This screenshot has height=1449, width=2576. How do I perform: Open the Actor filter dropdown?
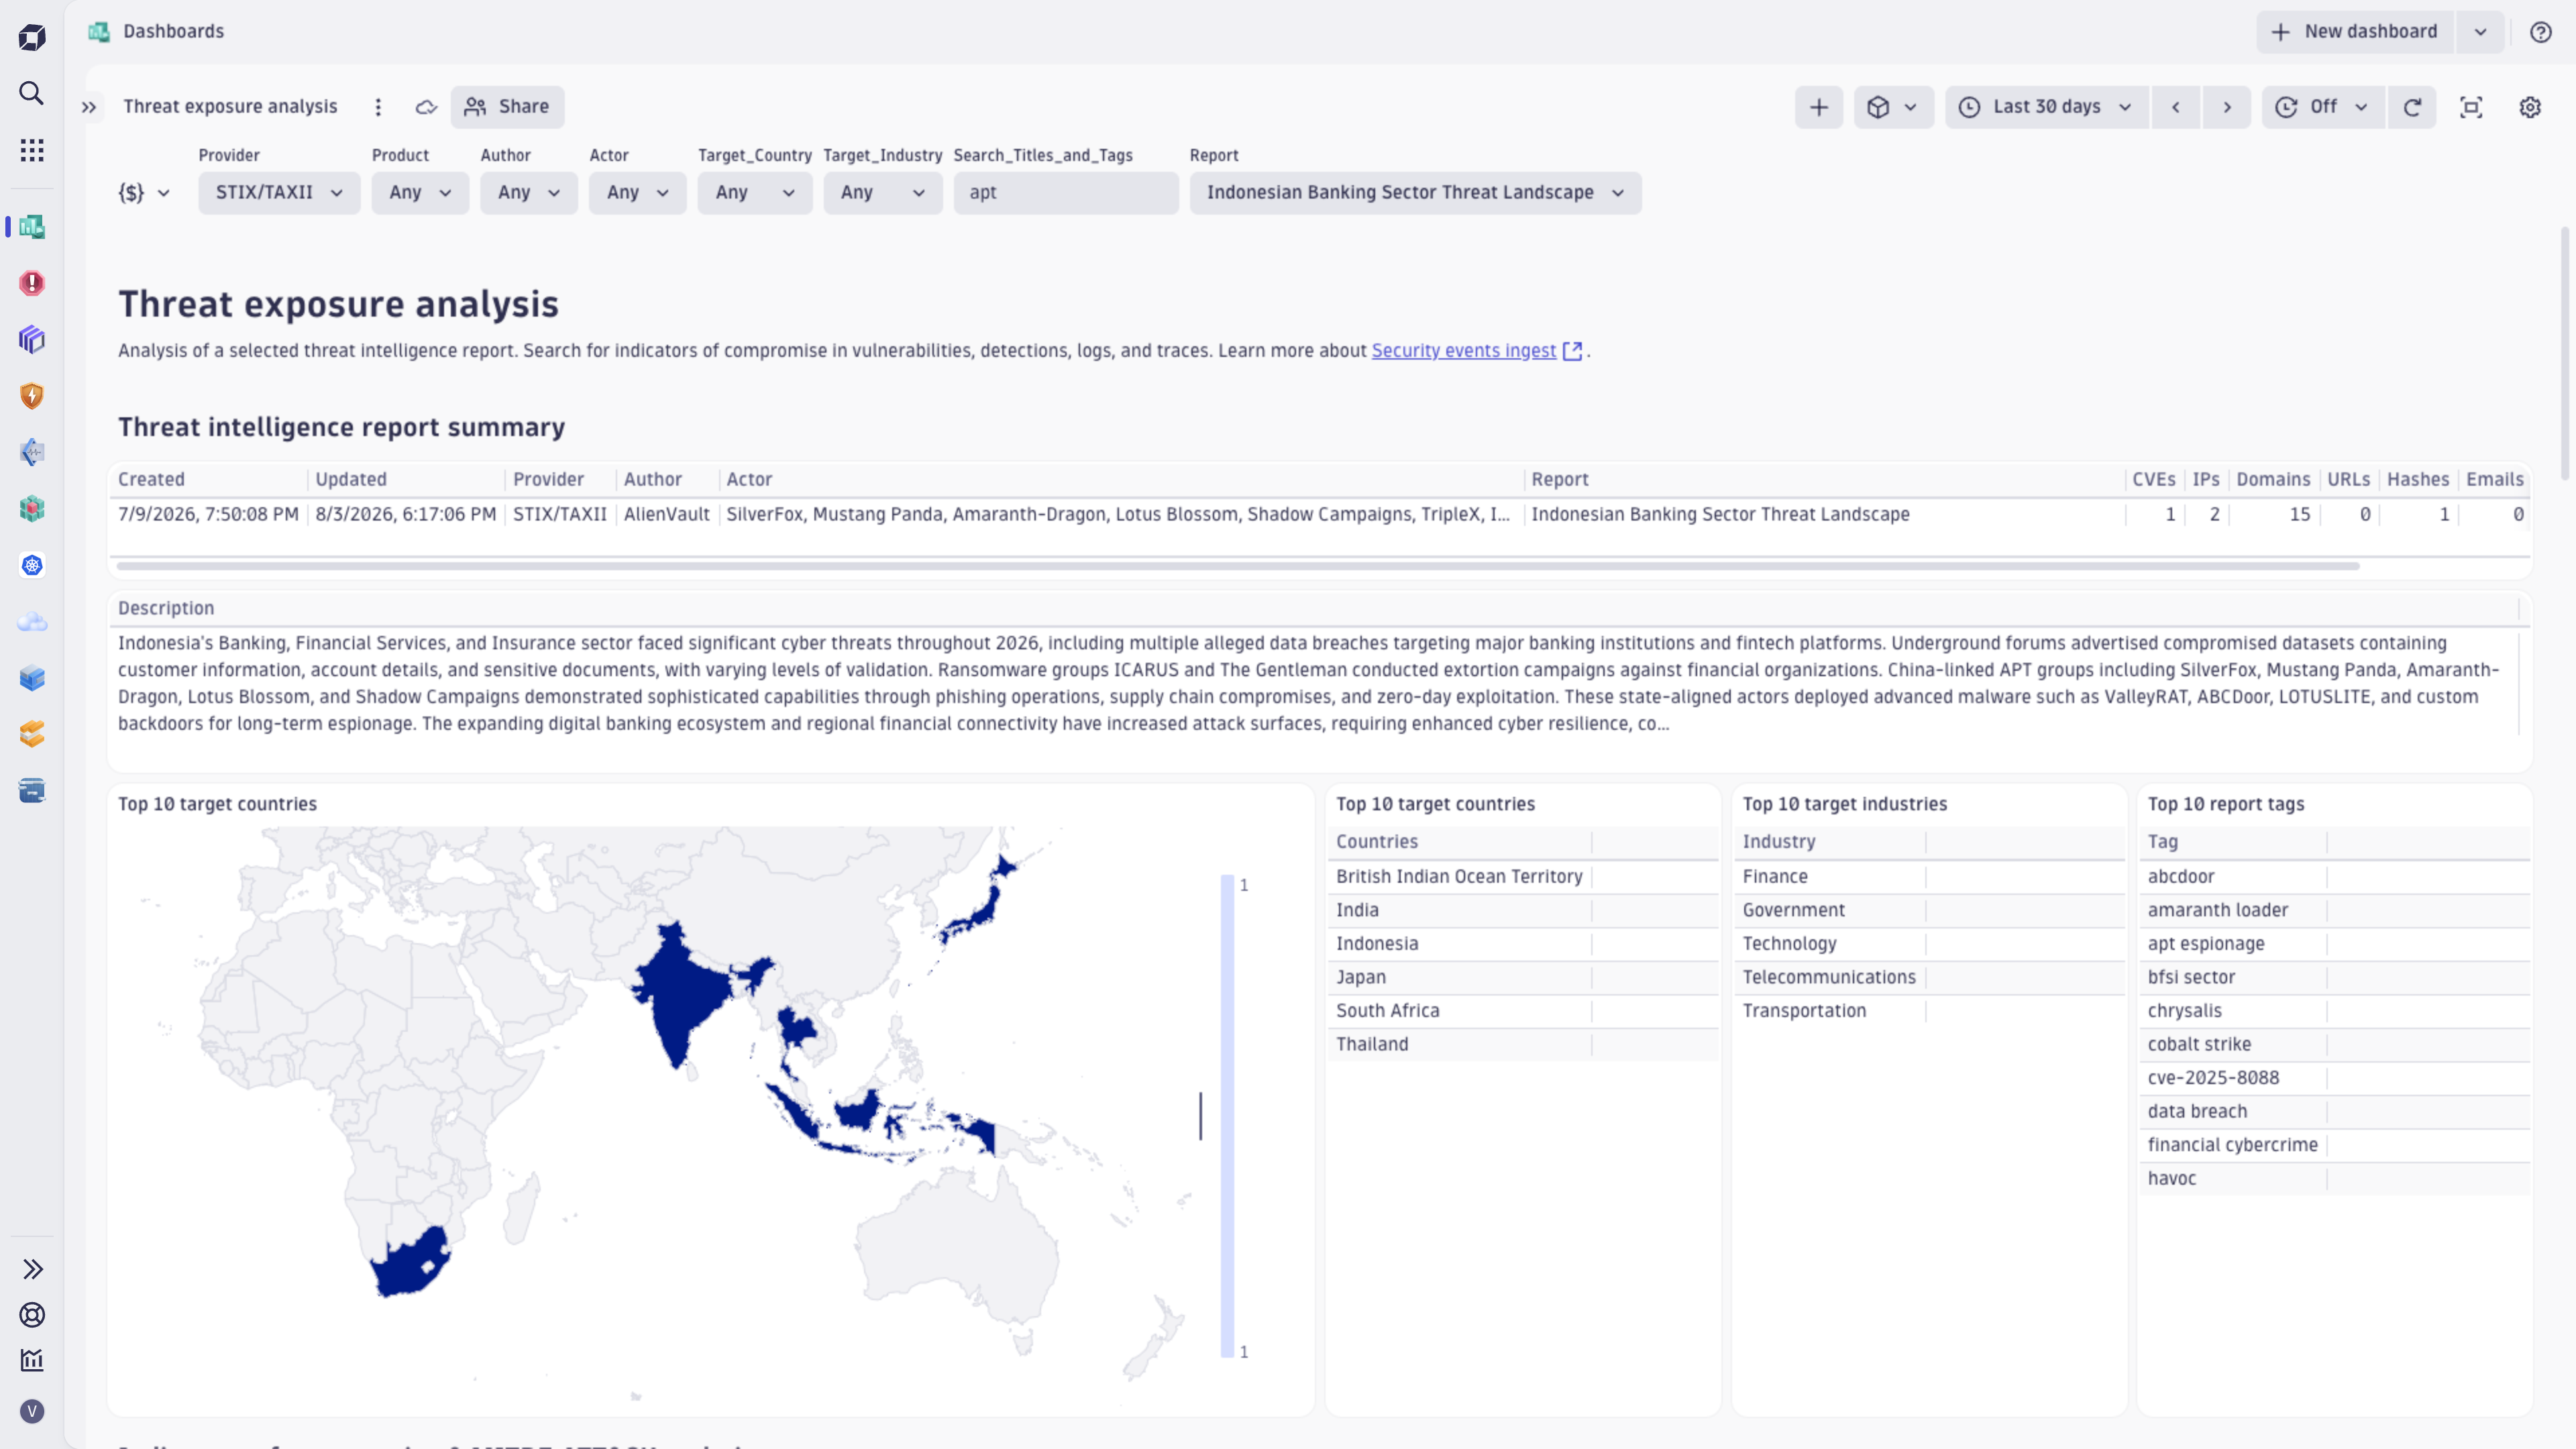click(637, 193)
